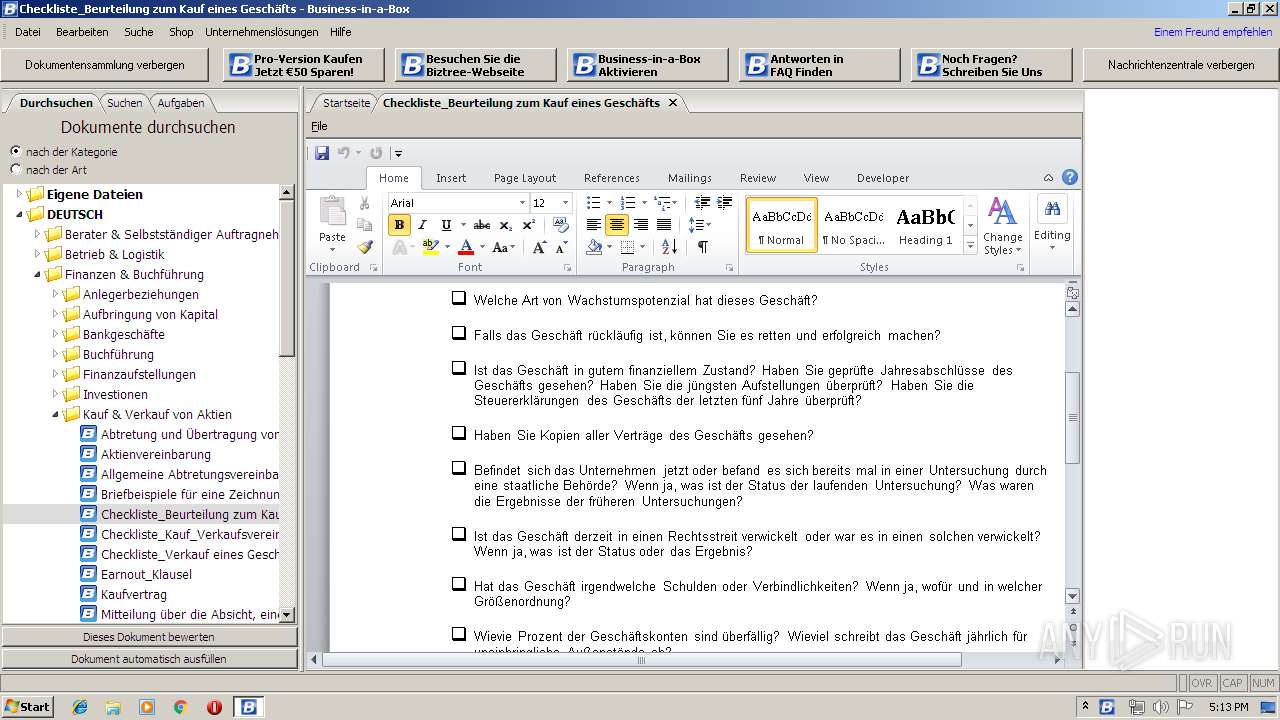Apply strikethrough formatting
The image size is (1280, 720).
pos(482,225)
